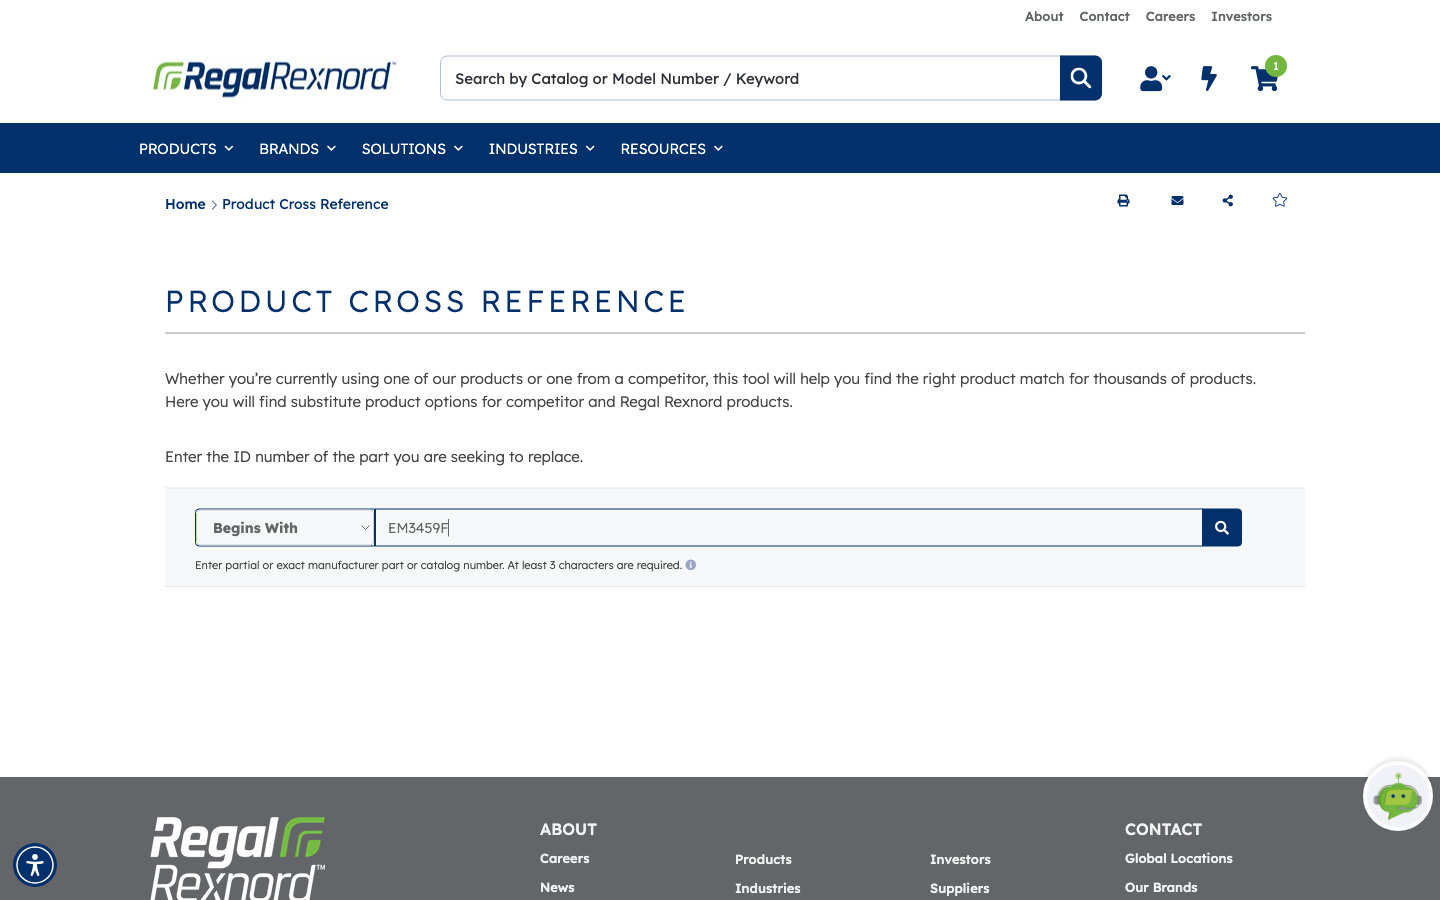Expand the INDUSTRIES navigation menu
1440x900 pixels.
[x=541, y=148]
